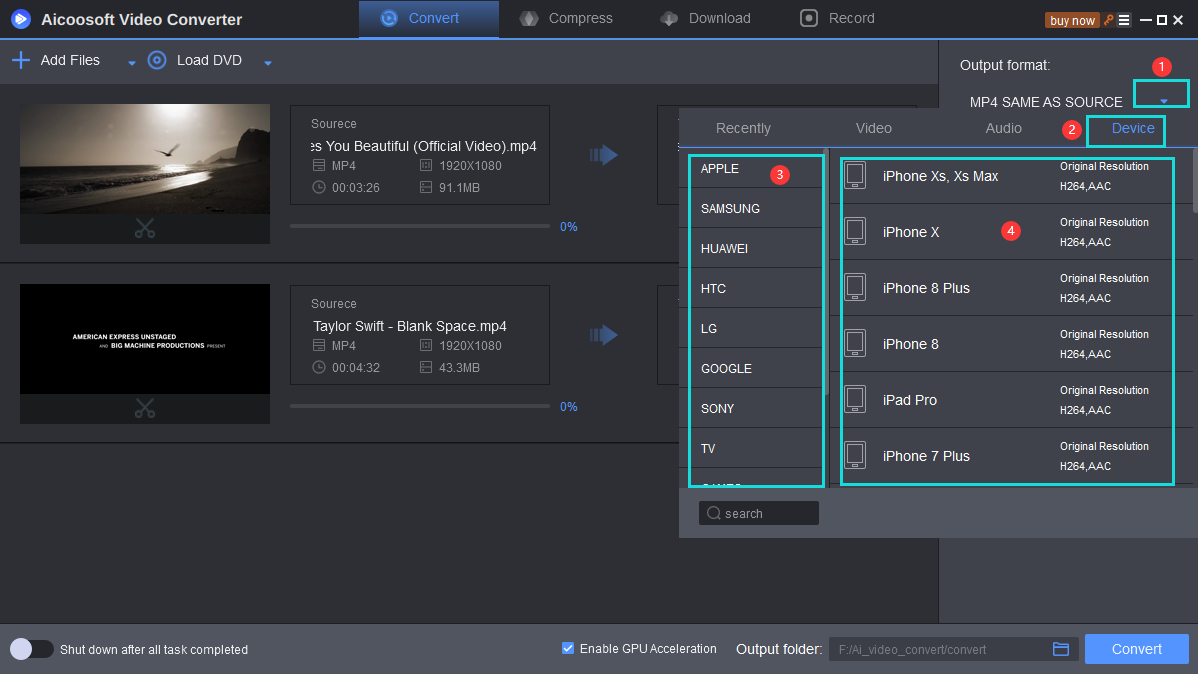Choose SONY in the brand list

[x=753, y=408]
